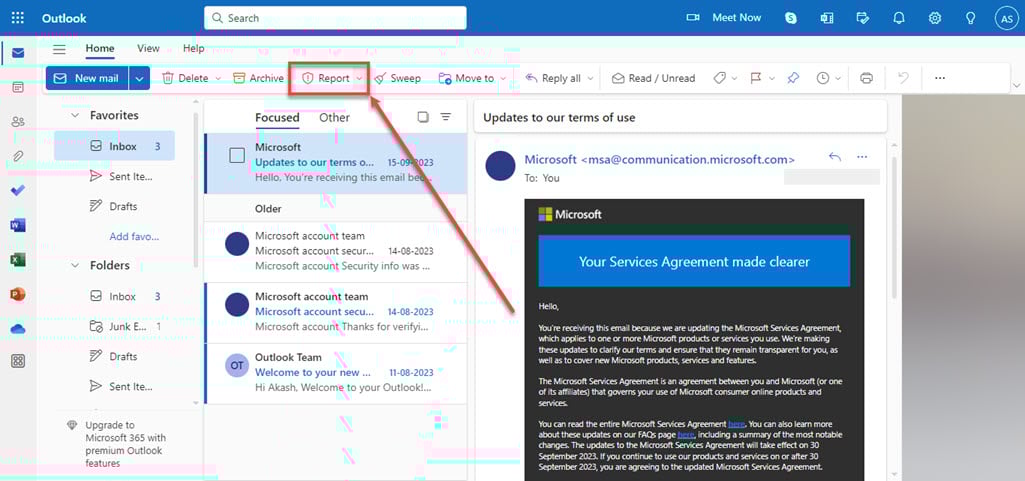Pin the selected message

coord(793,78)
